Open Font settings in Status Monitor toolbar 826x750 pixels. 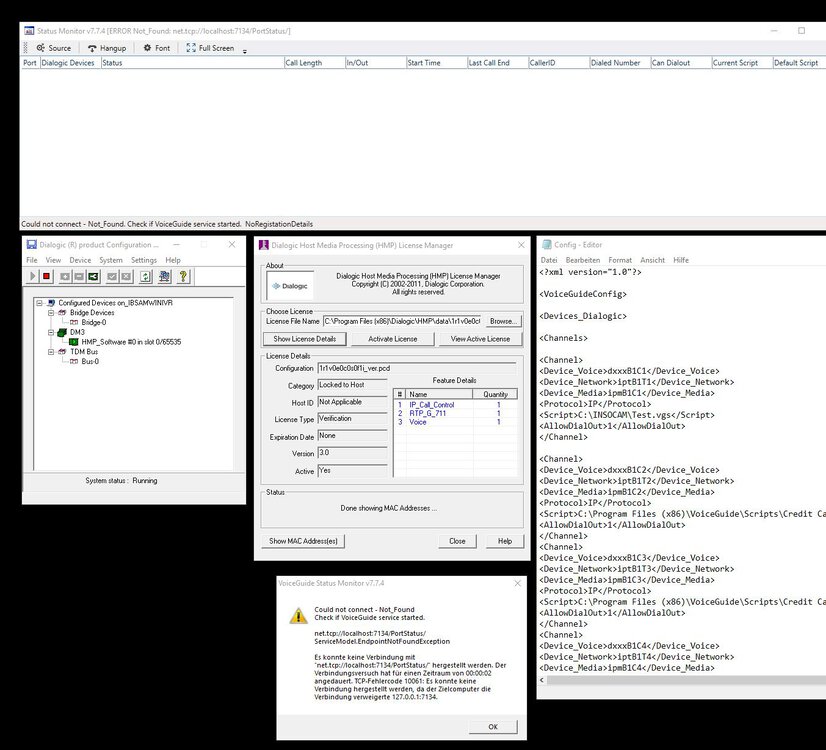coord(156,48)
